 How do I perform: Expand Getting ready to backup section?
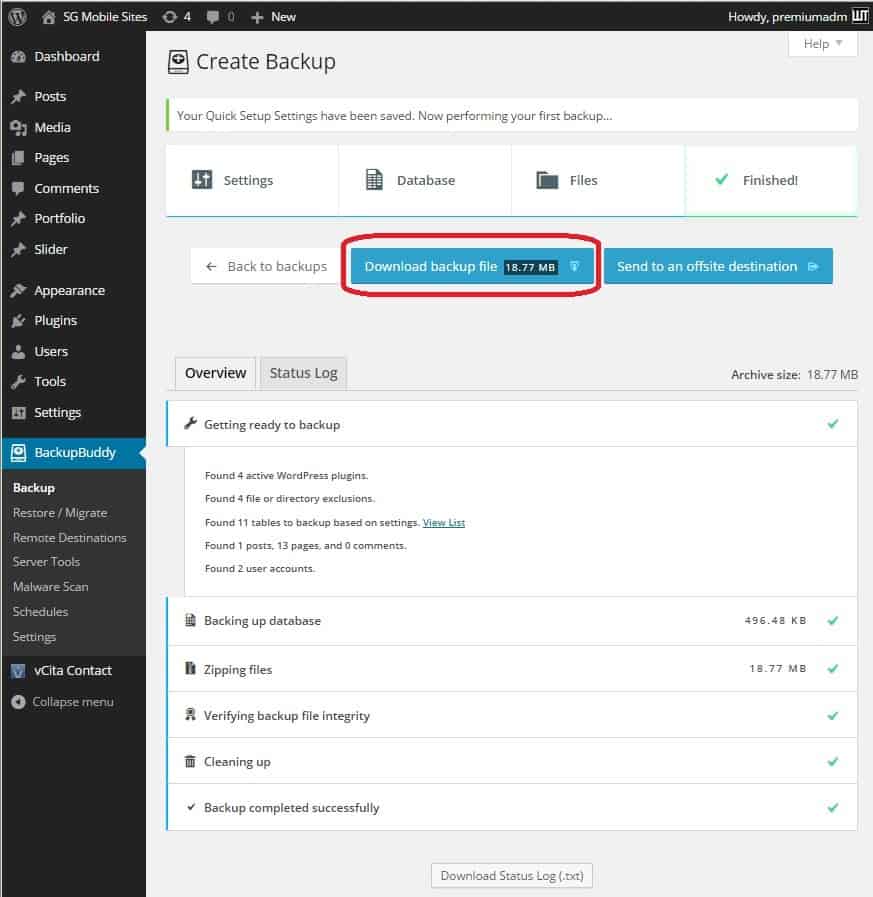coord(512,424)
